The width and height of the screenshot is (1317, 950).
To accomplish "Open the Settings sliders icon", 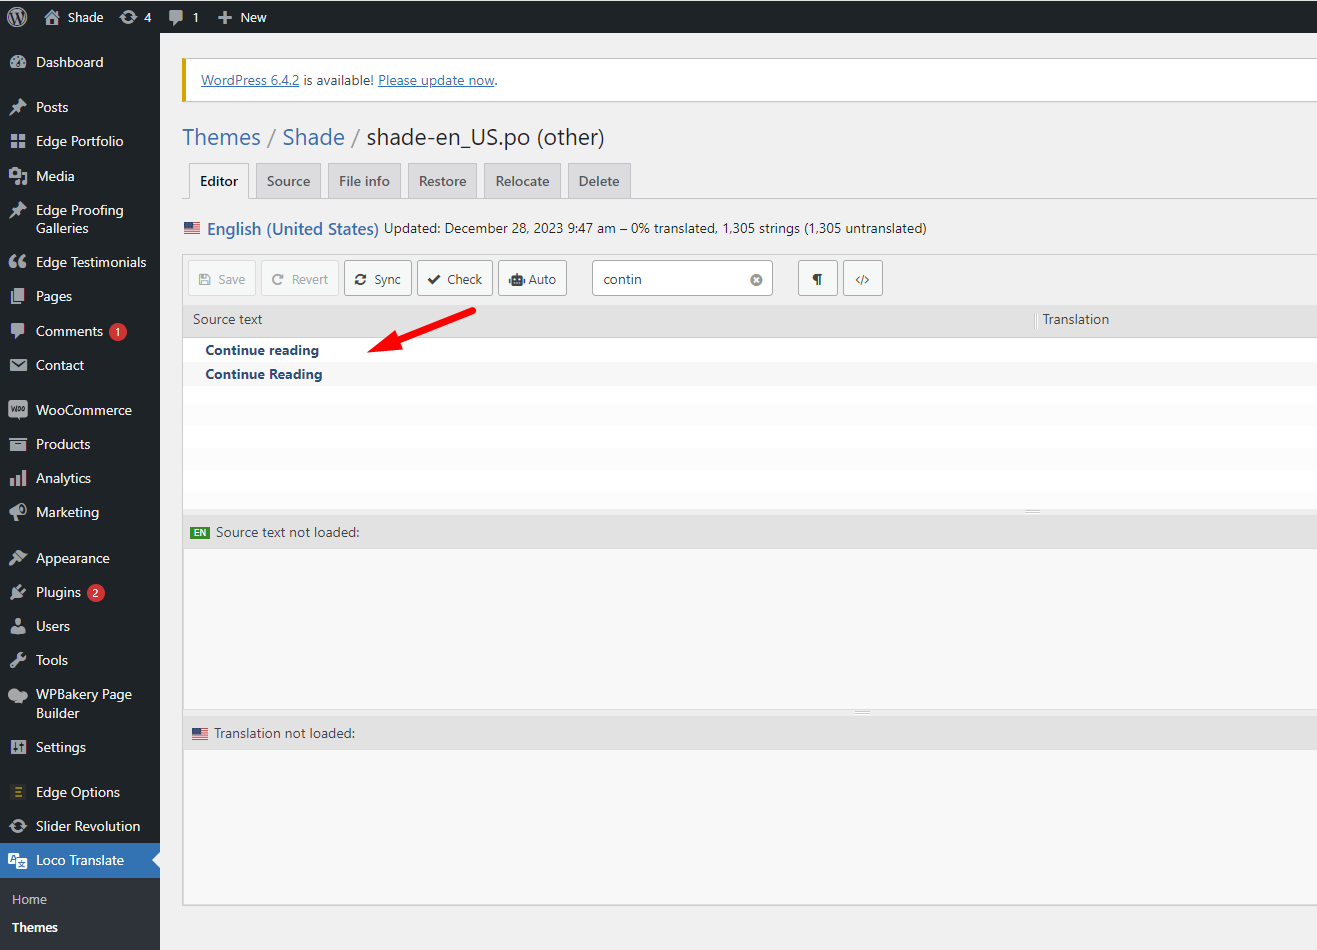I will tap(18, 747).
